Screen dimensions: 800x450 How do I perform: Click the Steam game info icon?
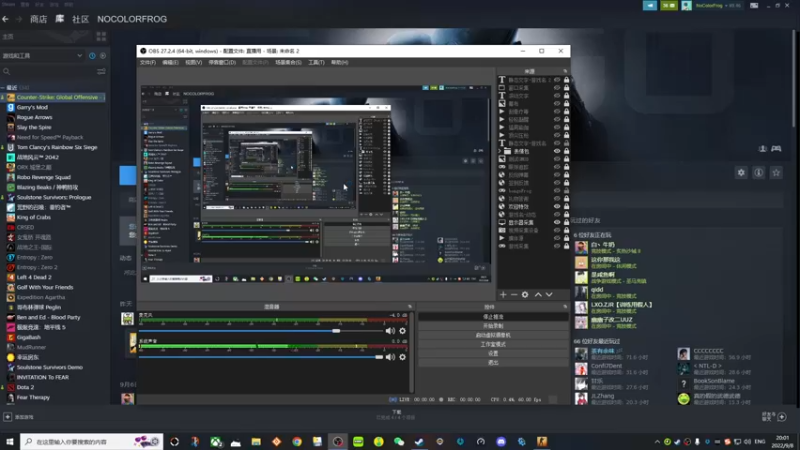coord(759,172)
